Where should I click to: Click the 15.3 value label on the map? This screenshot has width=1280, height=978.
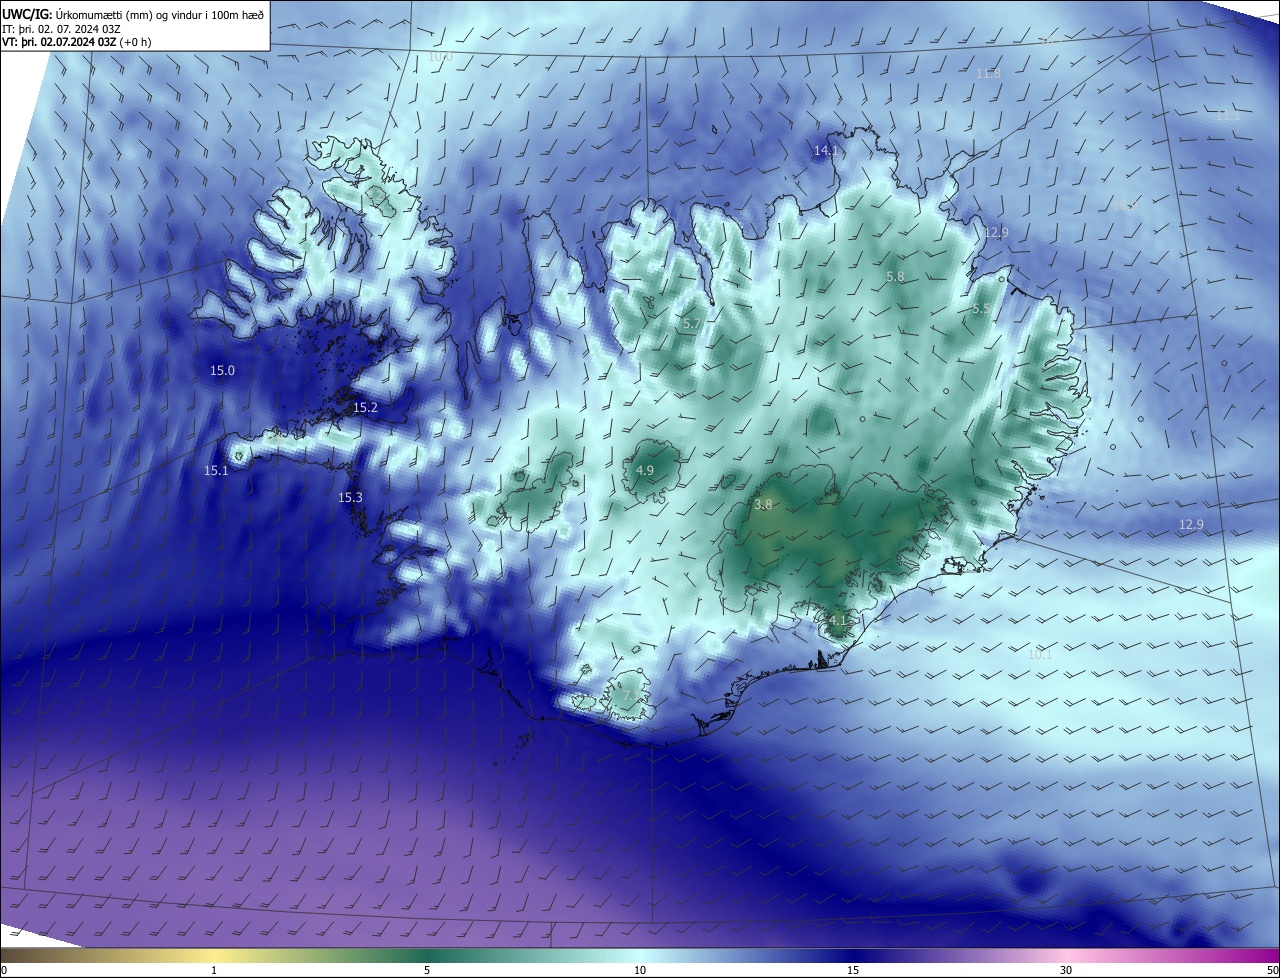tap(350, 498)
